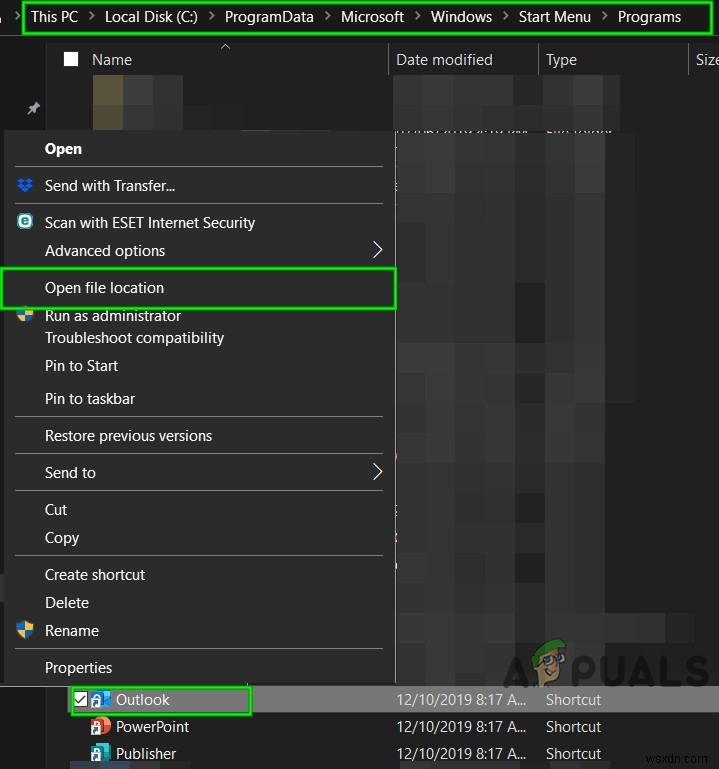Image resolution: width=719 pixels, height=769 pixels.
Task: Open dropdown chevron after Windows in path
Action: click(506, 17)
